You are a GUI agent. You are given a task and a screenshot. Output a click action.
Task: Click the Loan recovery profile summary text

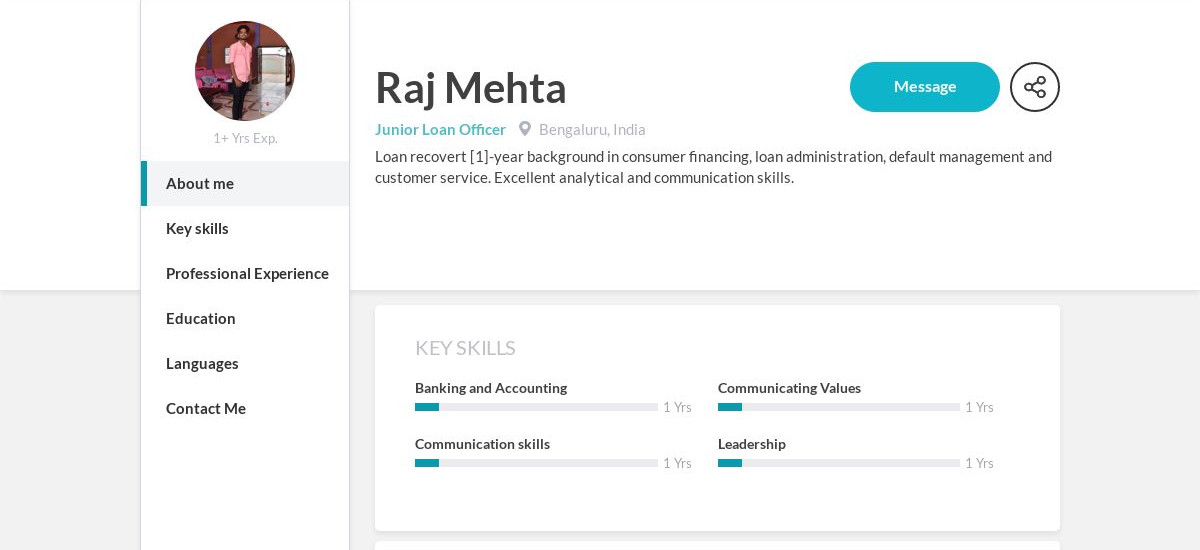click(714, 167)
